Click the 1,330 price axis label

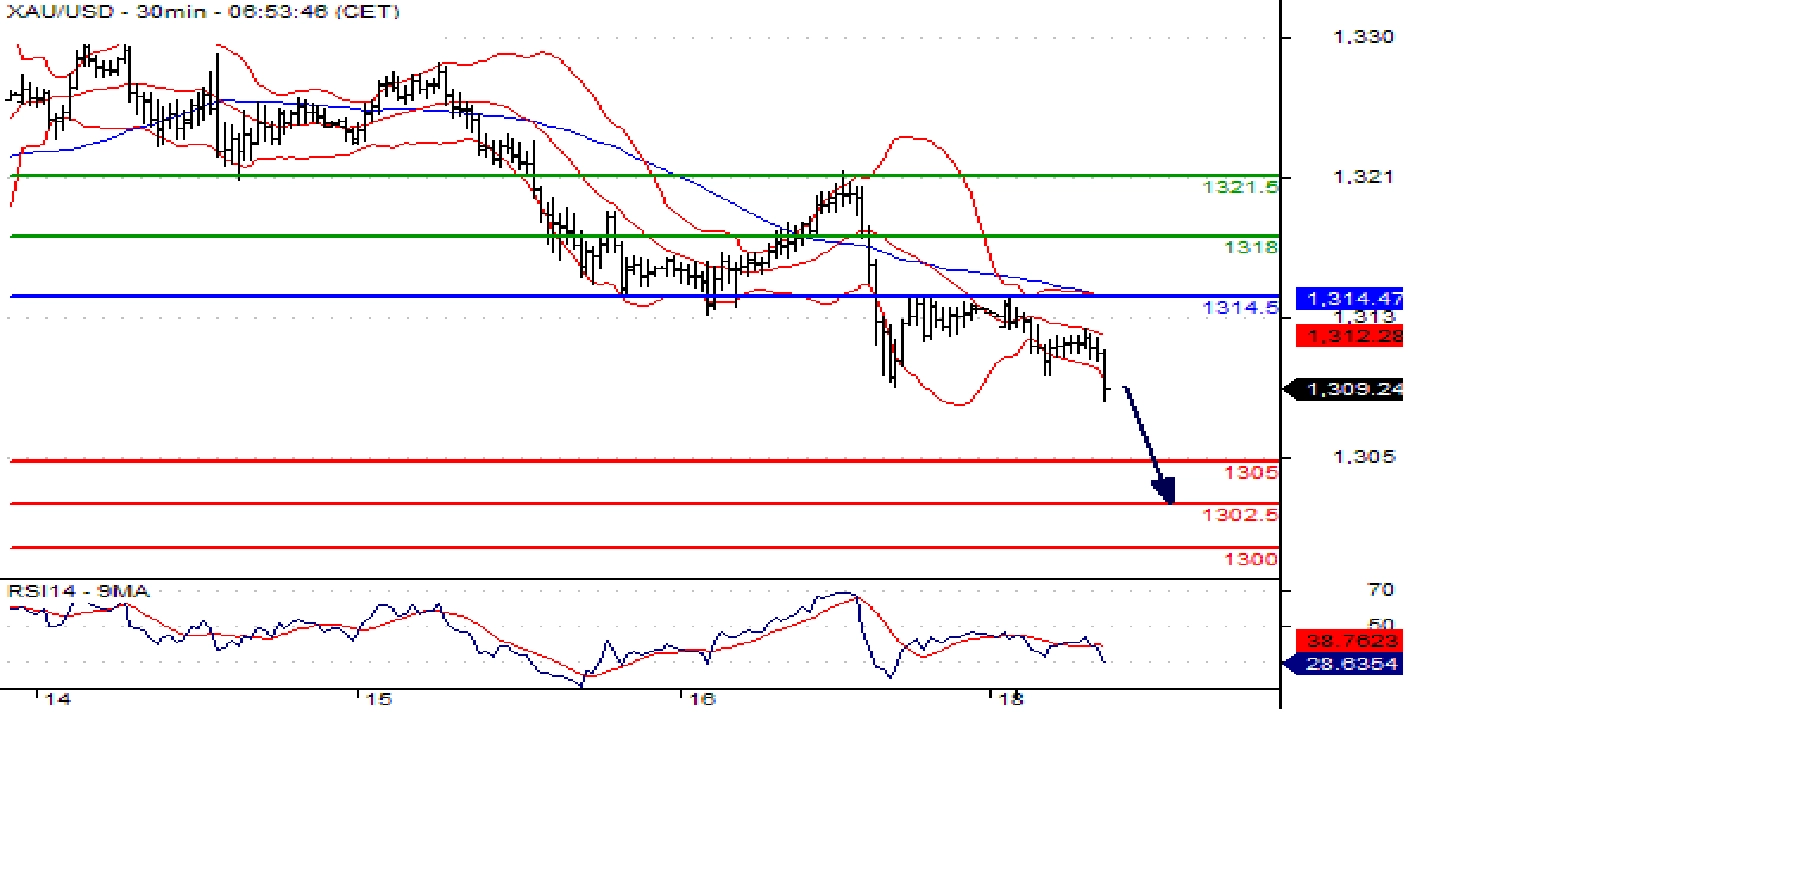tap(1363, 37)
